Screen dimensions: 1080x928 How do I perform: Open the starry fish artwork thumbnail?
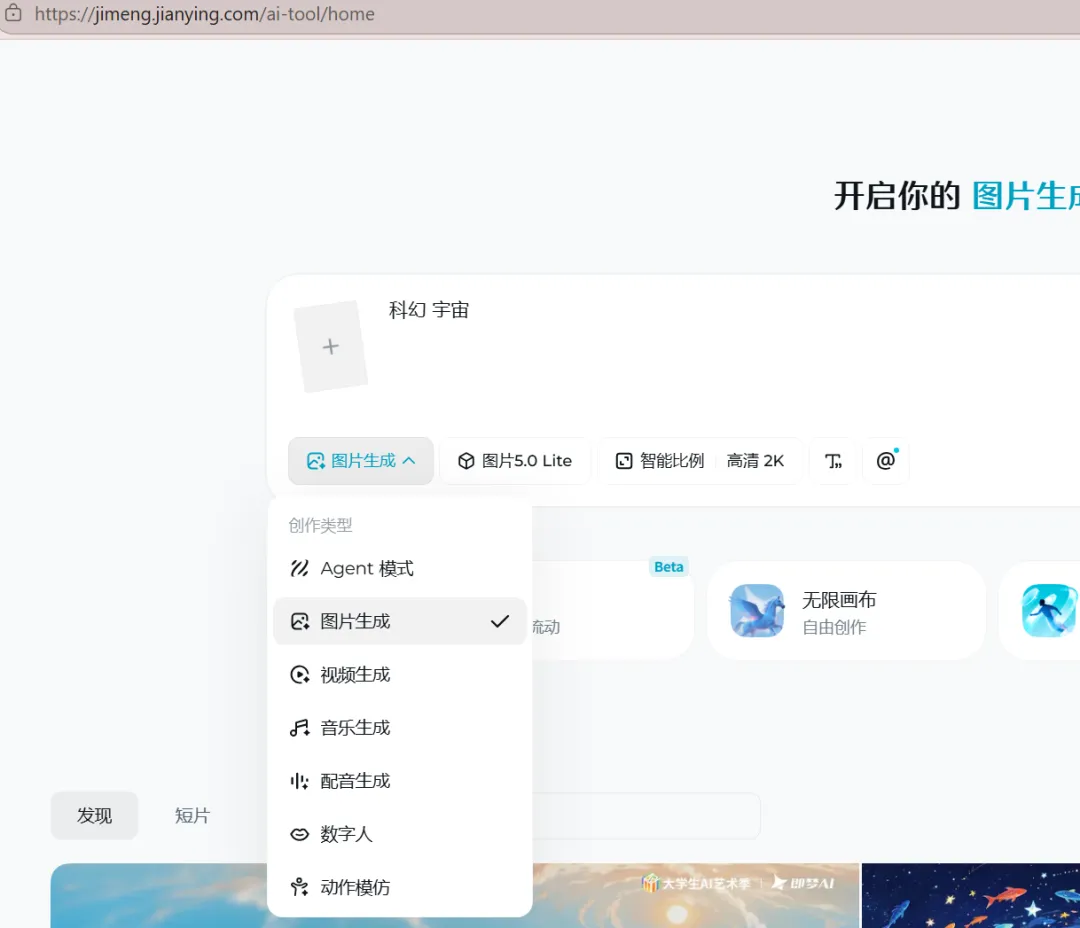(x=970, y=896)
